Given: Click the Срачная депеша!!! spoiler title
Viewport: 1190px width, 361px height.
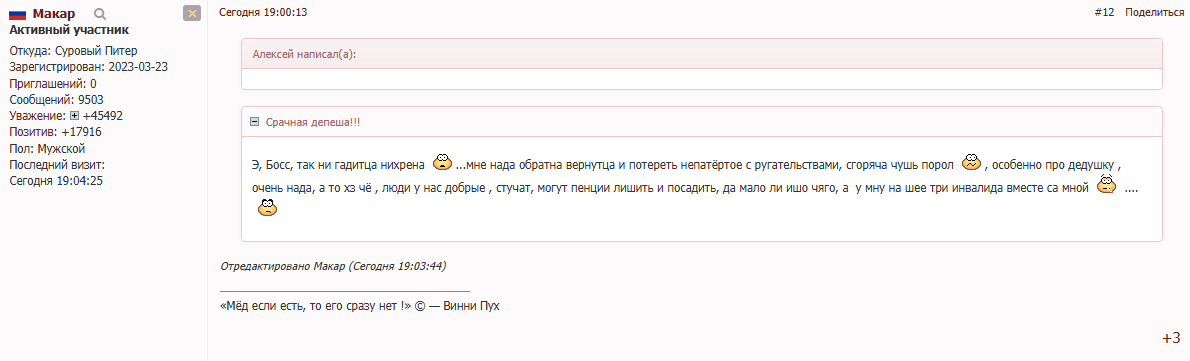Looking at the screenshot, I should coord(313,122).
